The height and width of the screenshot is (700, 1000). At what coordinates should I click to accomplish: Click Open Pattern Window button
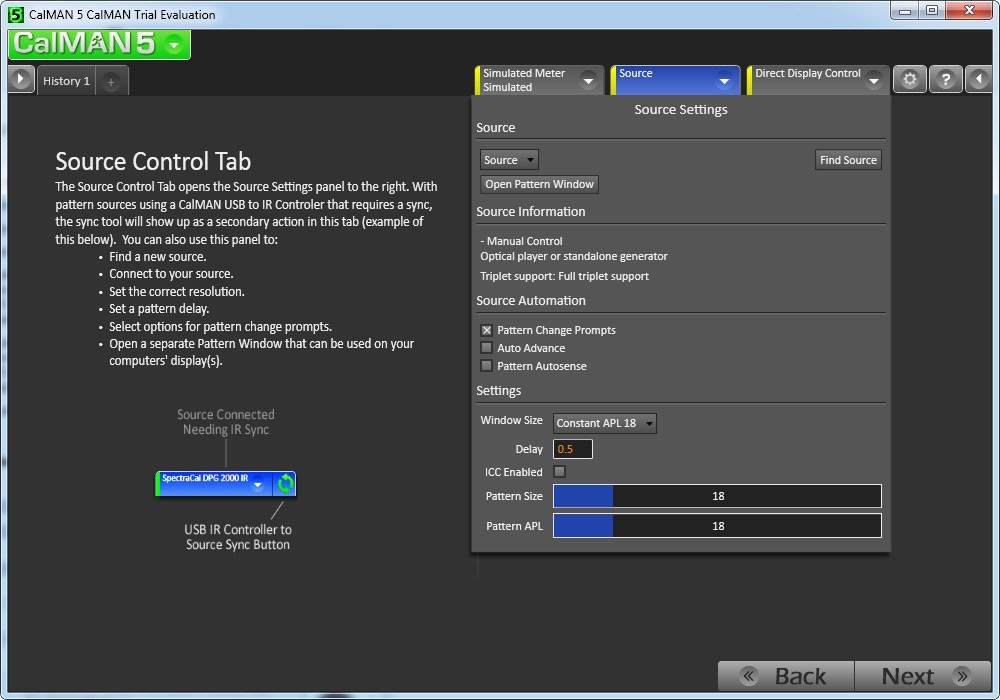[x=539, y=184]
